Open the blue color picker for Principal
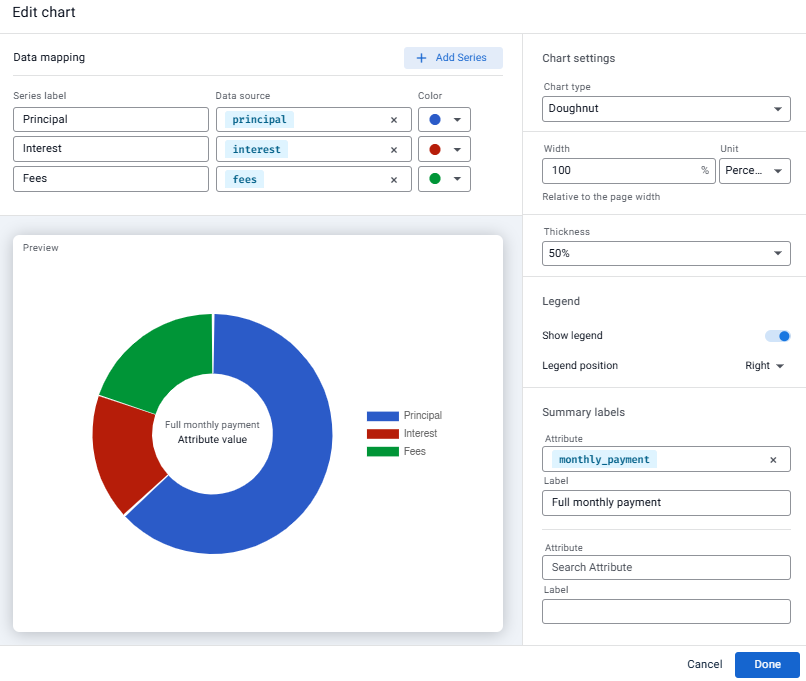Viewport: 806px width, 681px height. click(444, 120)
